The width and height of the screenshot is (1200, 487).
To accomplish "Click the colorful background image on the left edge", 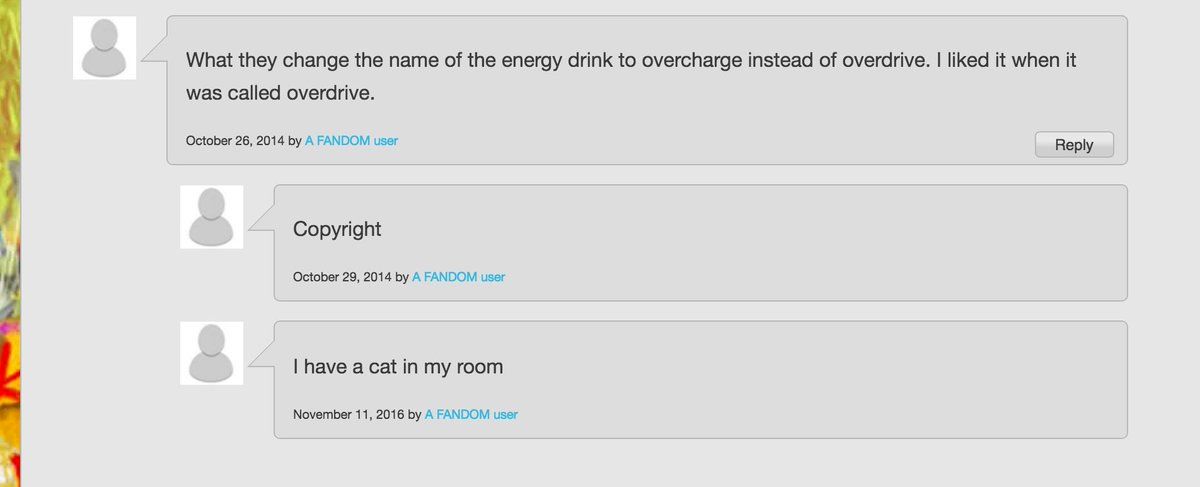I will click(x=10, y=250).
